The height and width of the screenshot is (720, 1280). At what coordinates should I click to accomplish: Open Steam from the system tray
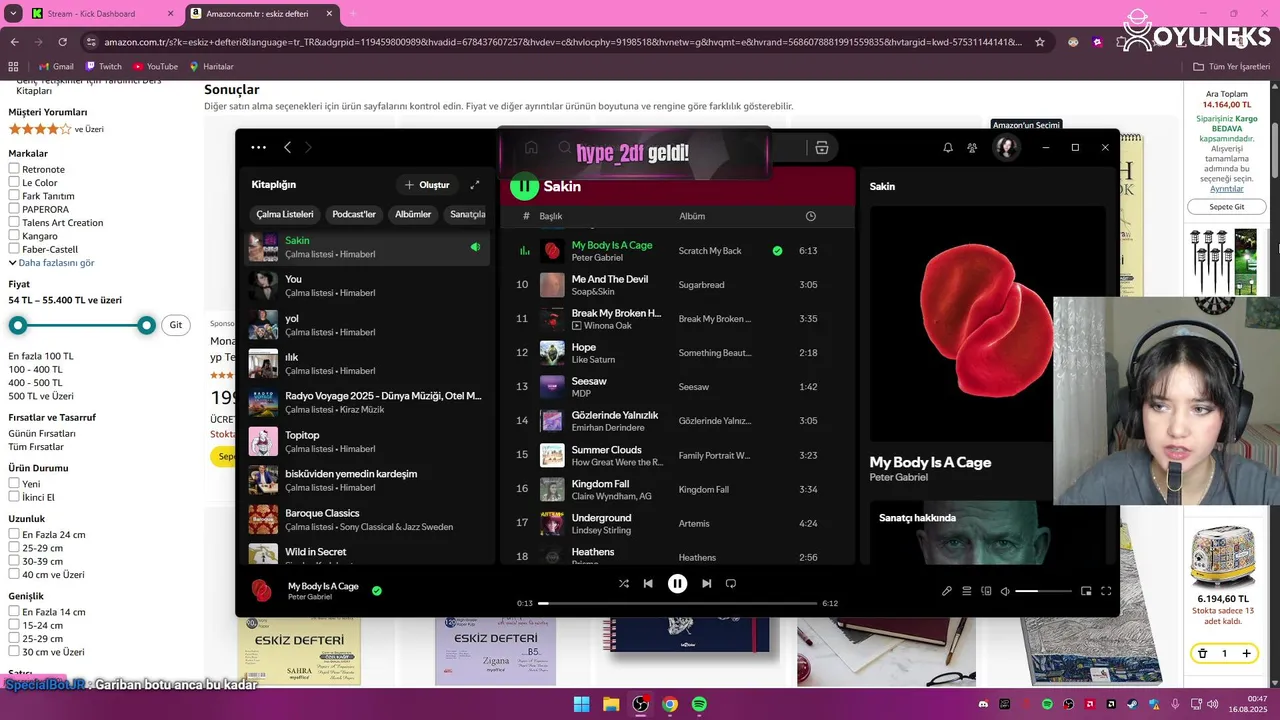[x=1132, y=704]
